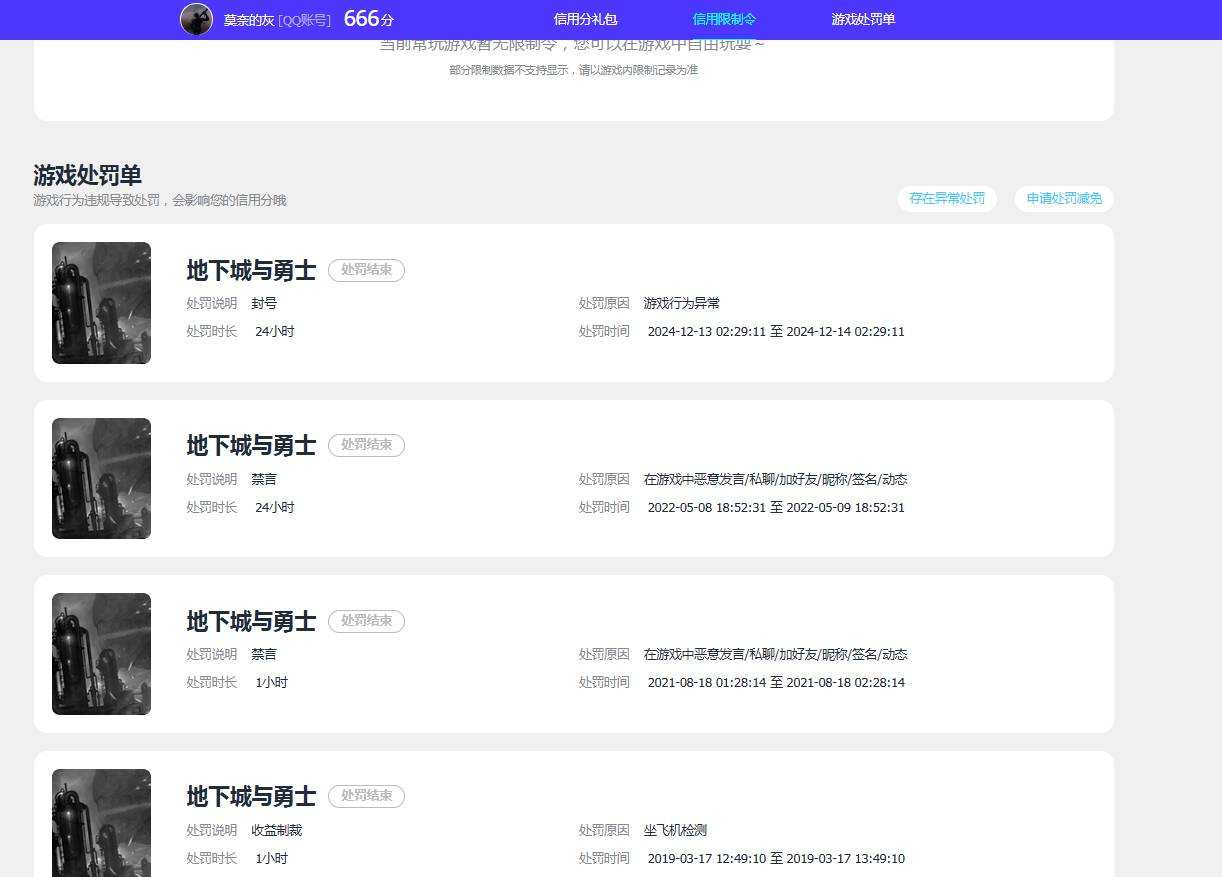Click time range starting 2019-03-17 12:49:10
Viewport: 1222px width, 877px height.
(x=776, y=858)
